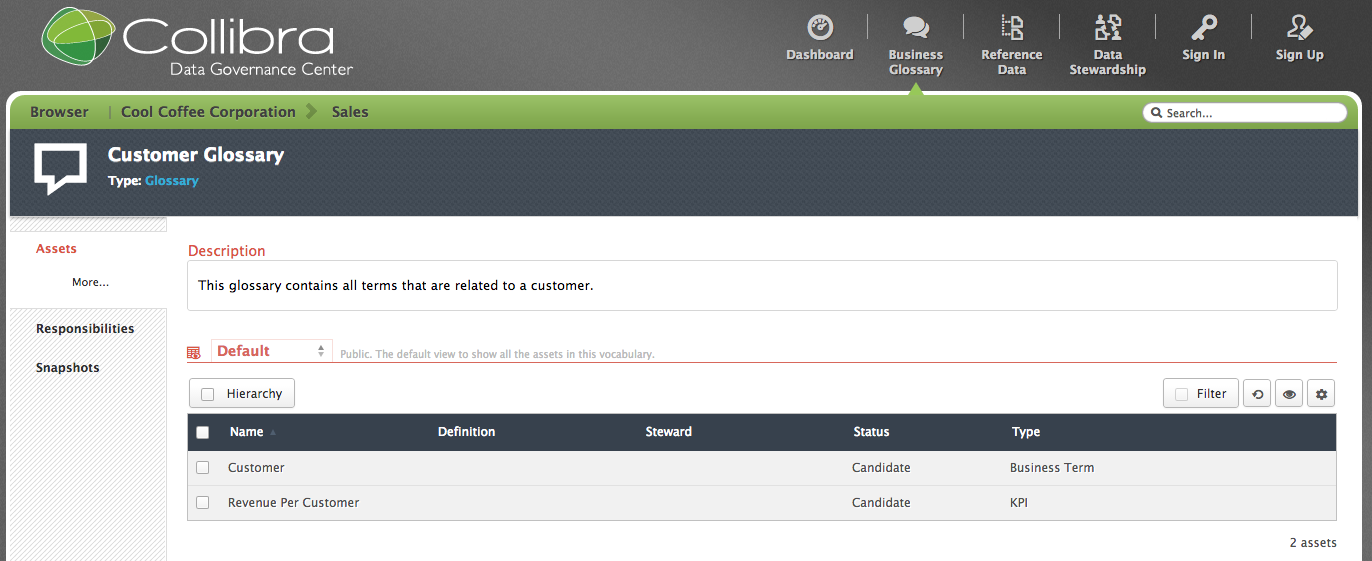Viewport: 1372px width, 561px height.
Task: Expand More... in the sidebar
Action: pyautogui.click(x=90, y=282)
